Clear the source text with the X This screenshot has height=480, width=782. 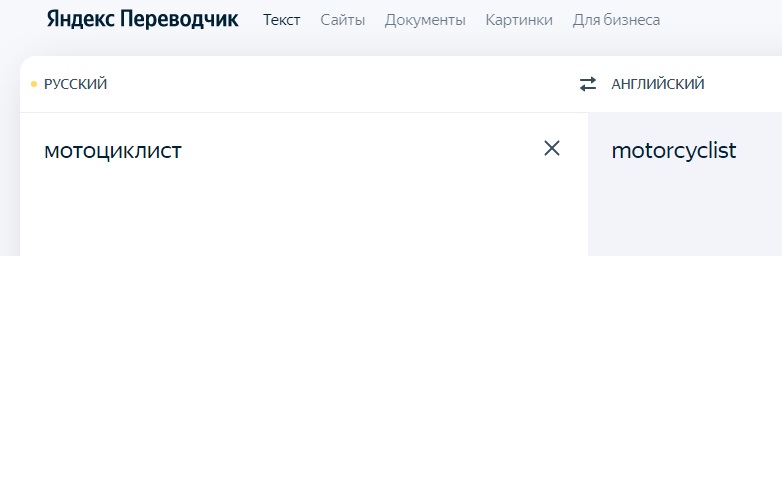coord(552,149)
